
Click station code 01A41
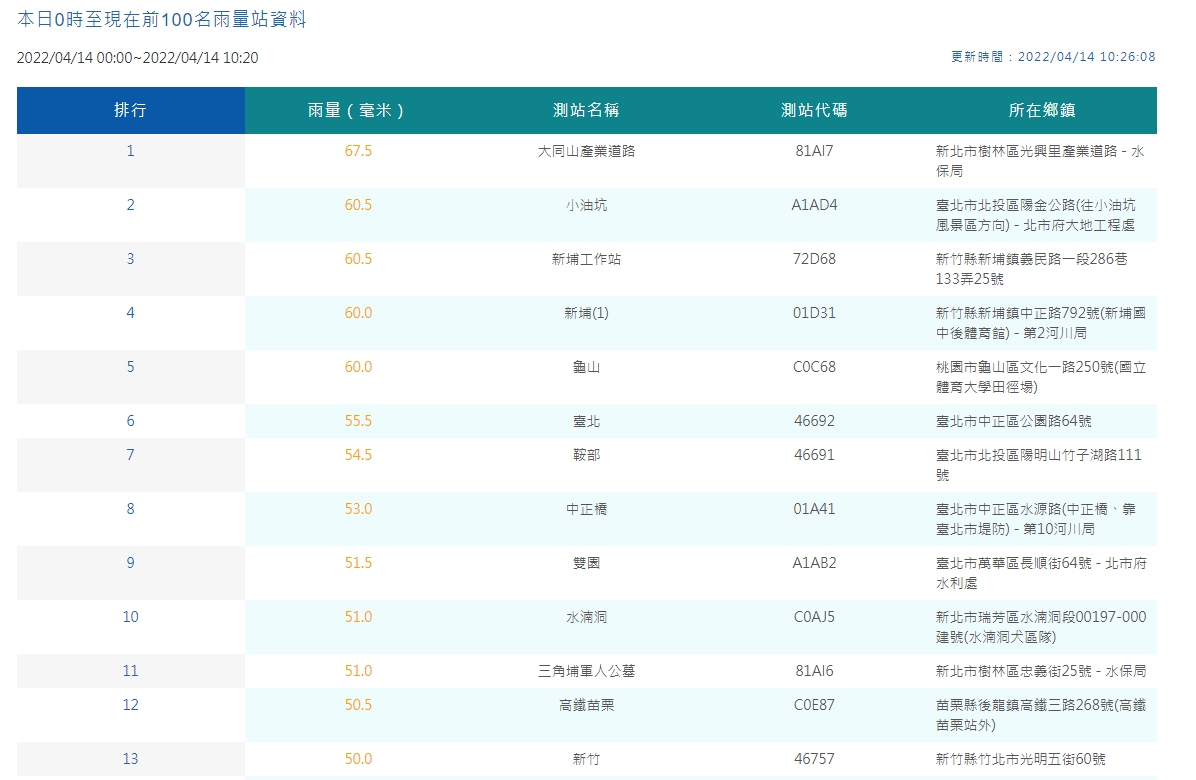[x=814, y=509]
